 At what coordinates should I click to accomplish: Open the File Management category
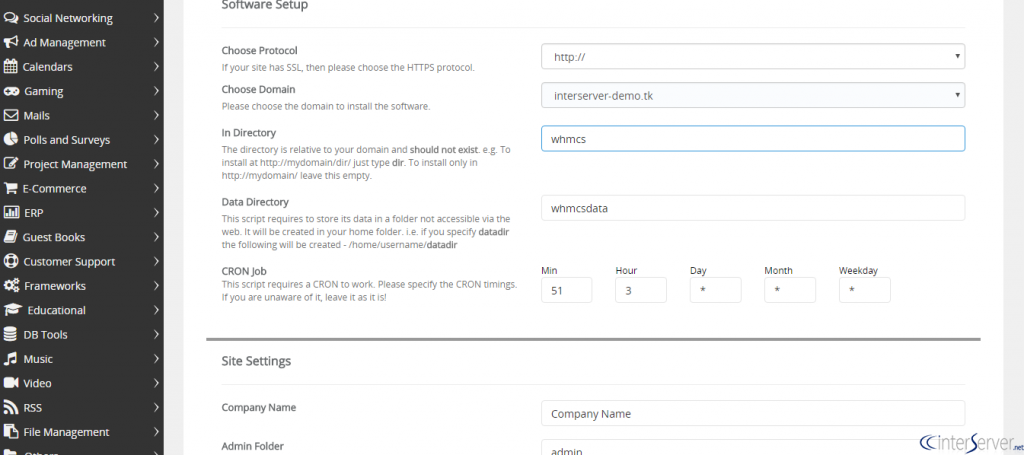pyautogui.click(x=82, y=432)
